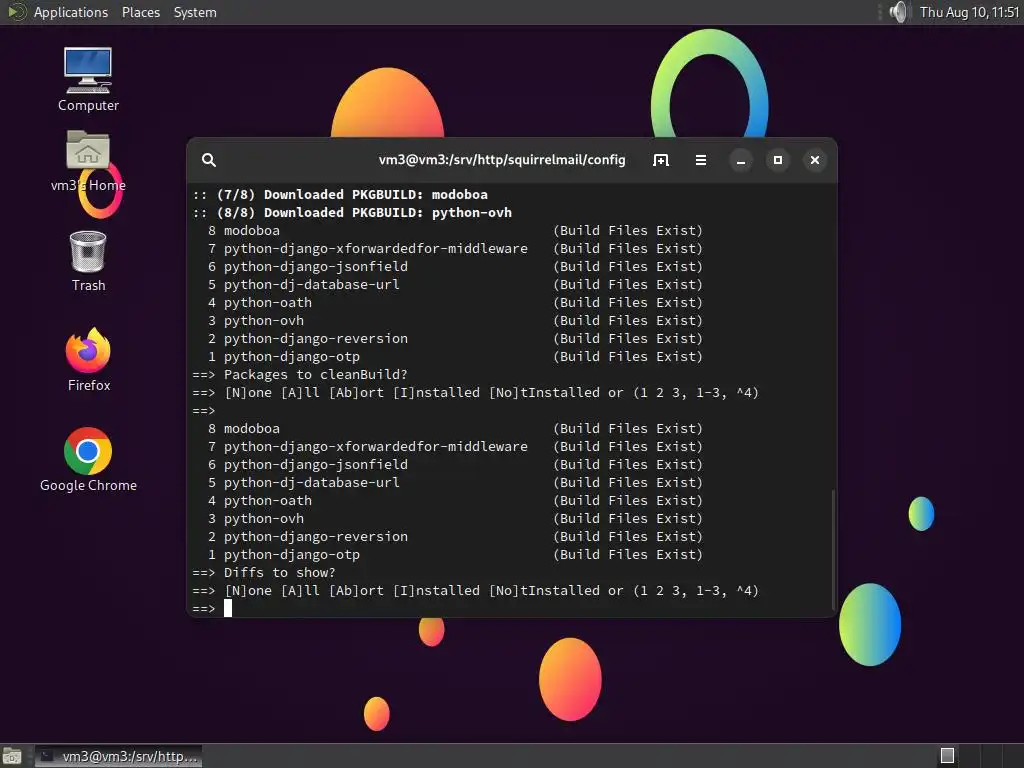Close the terminal window

815,160
